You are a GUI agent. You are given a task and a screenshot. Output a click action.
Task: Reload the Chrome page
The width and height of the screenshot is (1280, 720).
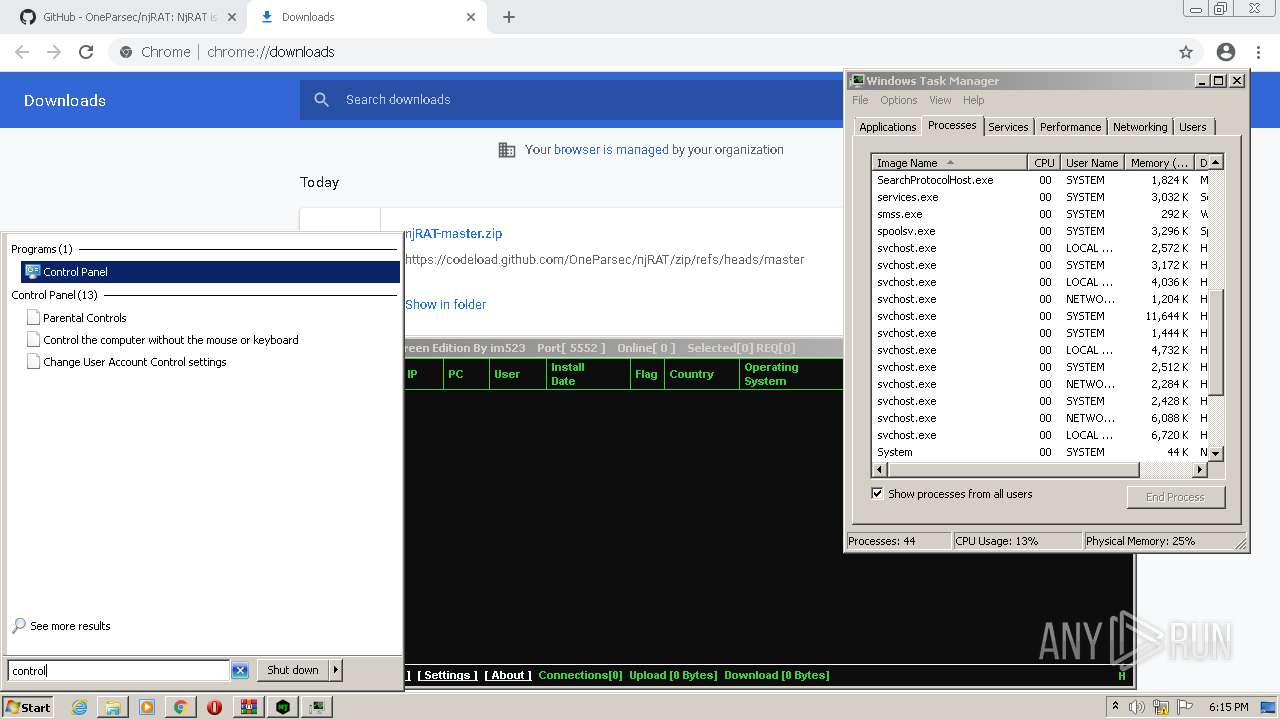[86, 52]
